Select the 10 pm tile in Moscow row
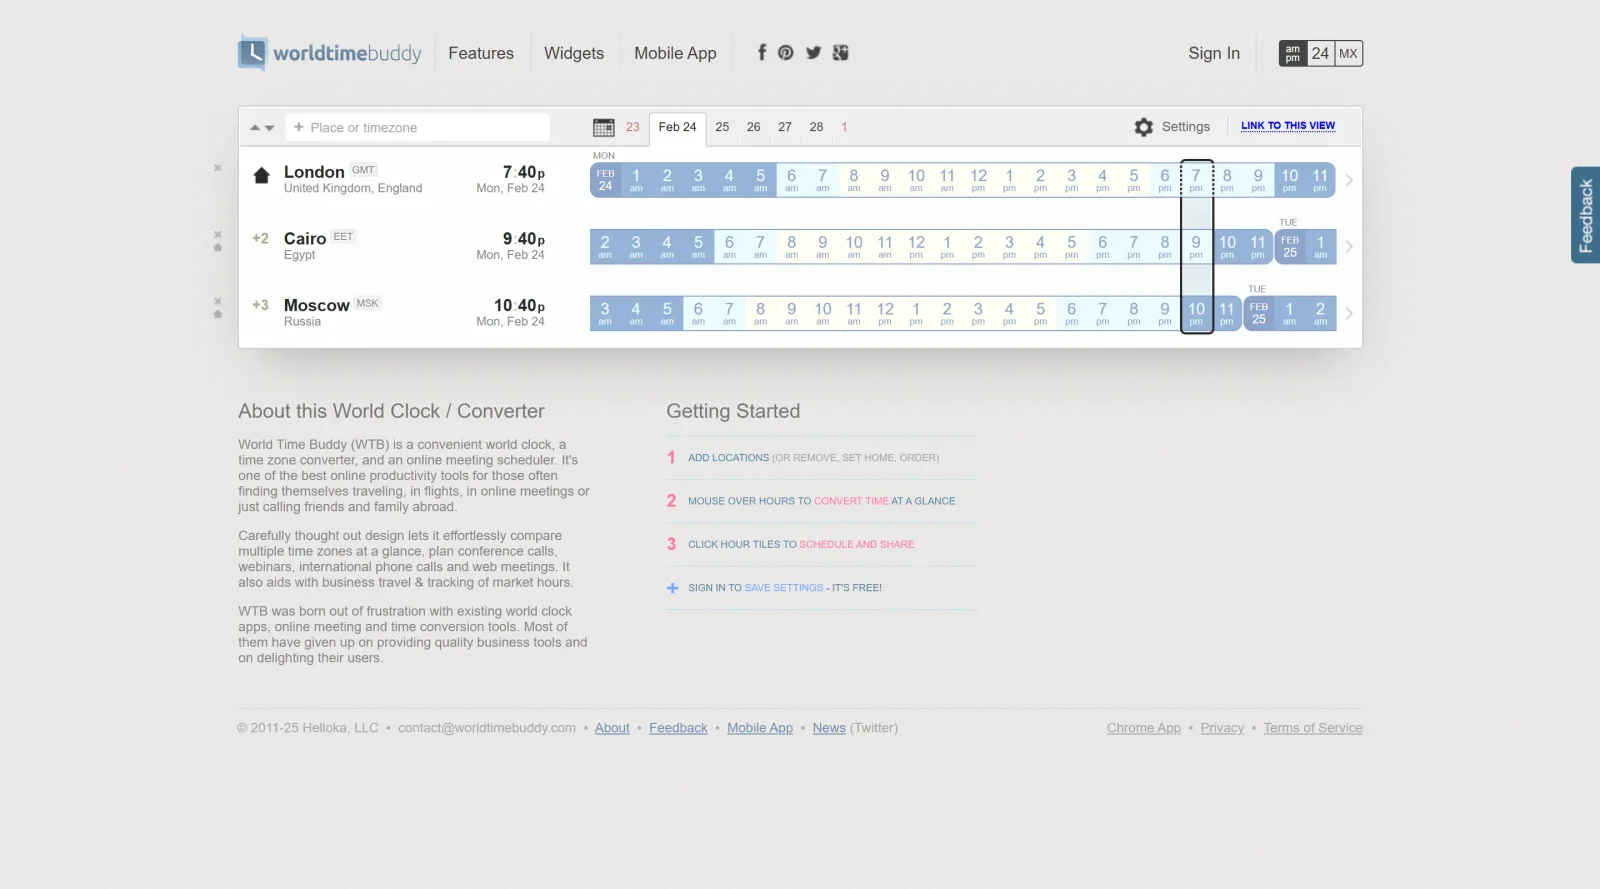Viewport: 1600px width, 889px height. [x=1196, y=313]
